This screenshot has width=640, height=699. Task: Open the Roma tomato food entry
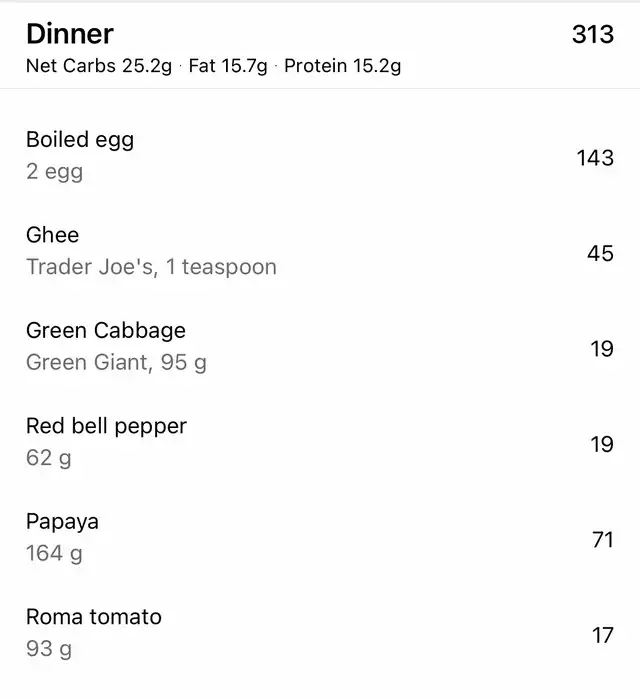93,617
